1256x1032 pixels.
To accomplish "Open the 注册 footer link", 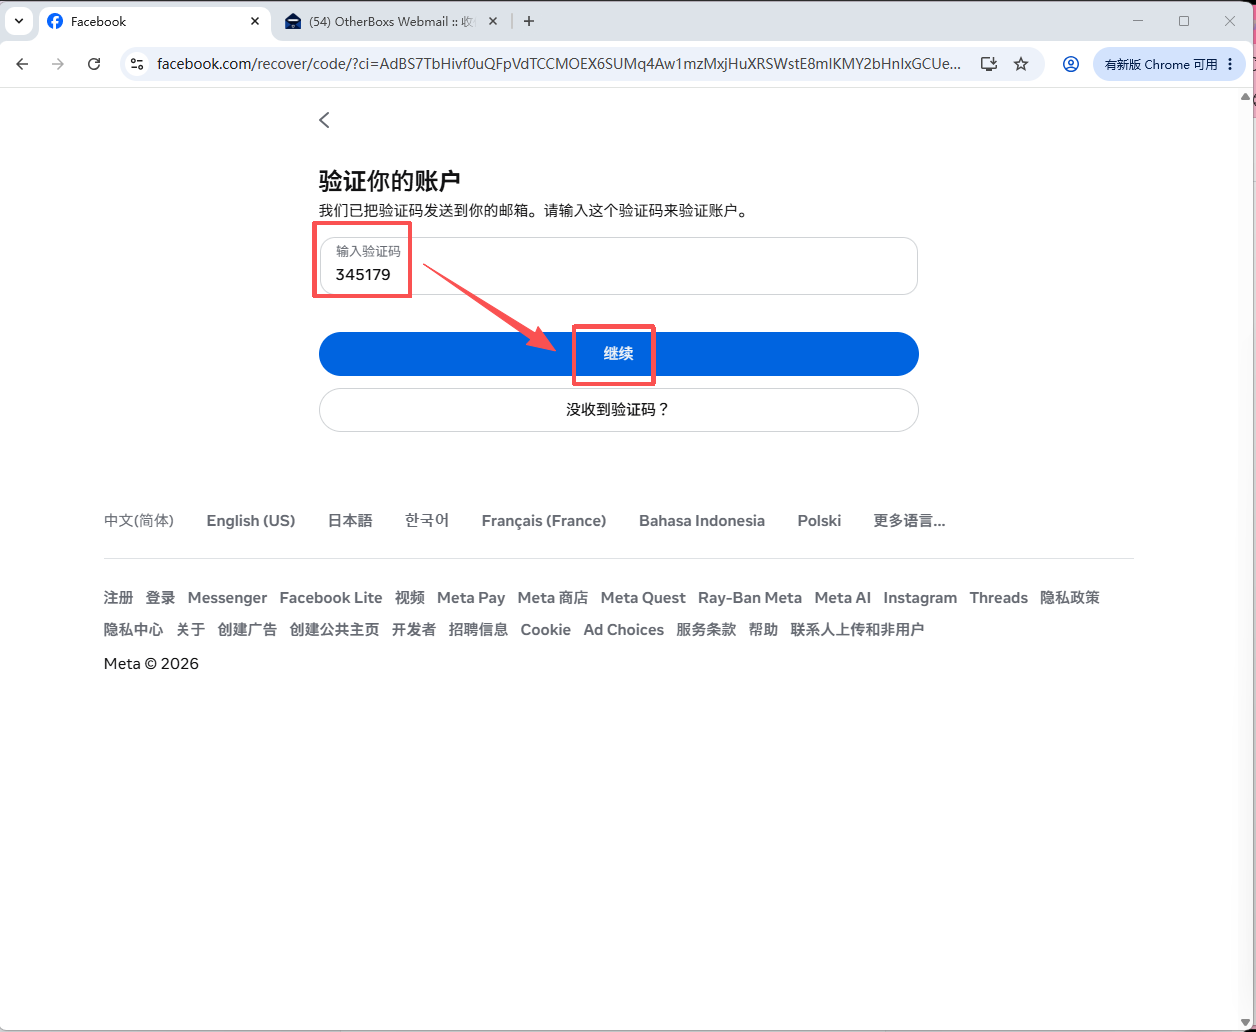I will (x=118, y=598).
